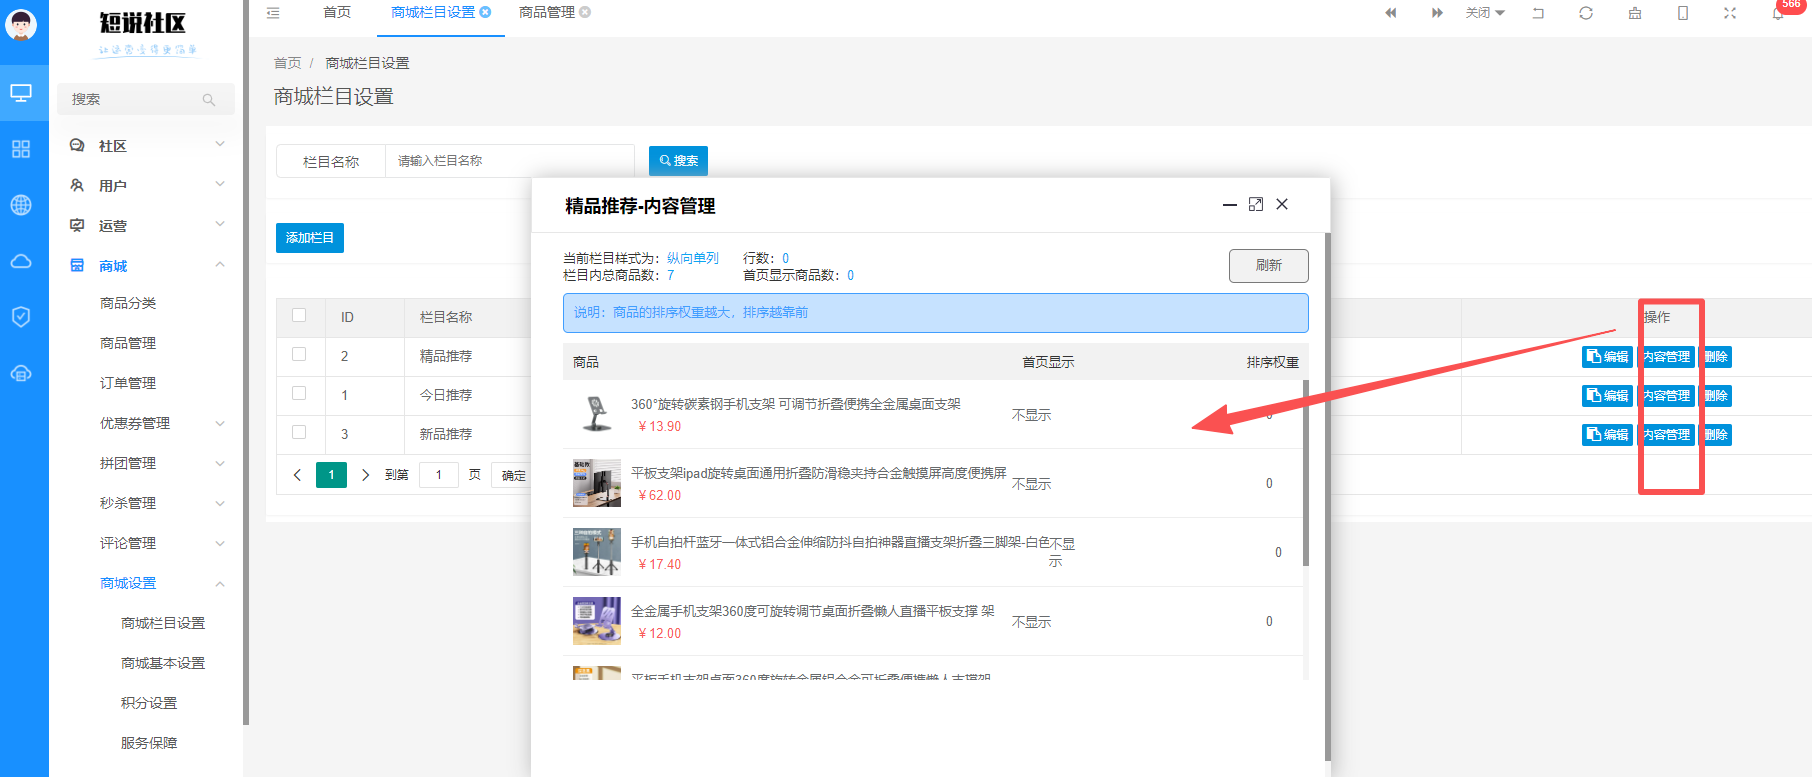Open 积分设置 in the sidebar
This screenshot has height=777, width=1812.
click(149, 703)
